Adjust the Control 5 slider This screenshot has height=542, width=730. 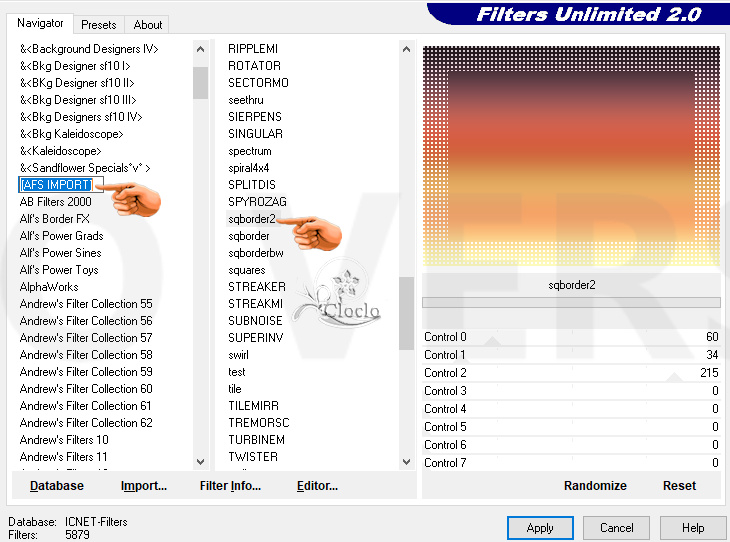tap(571, 427)
